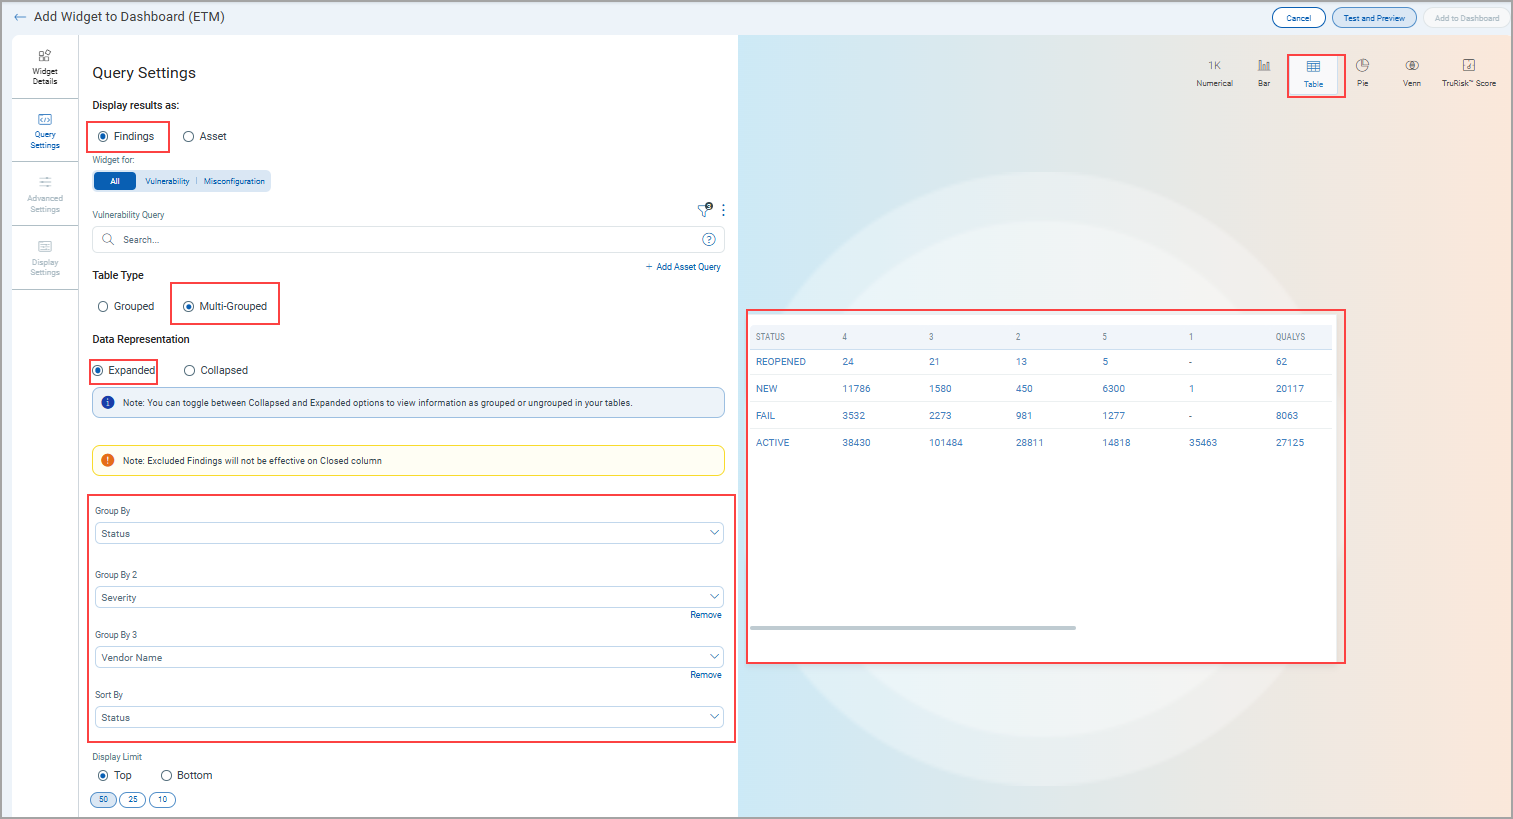Change the Severity selection in Group By 2
This screenshot has width=1513, height=819.
pyautogui.click(x=408, y=597)
